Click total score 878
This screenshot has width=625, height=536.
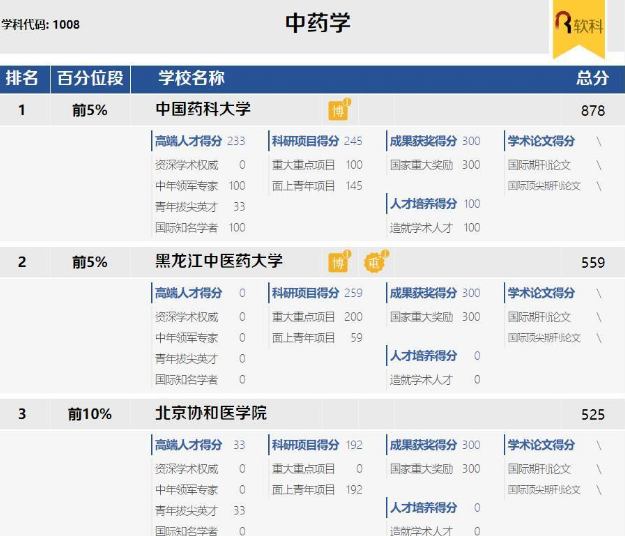593,110
